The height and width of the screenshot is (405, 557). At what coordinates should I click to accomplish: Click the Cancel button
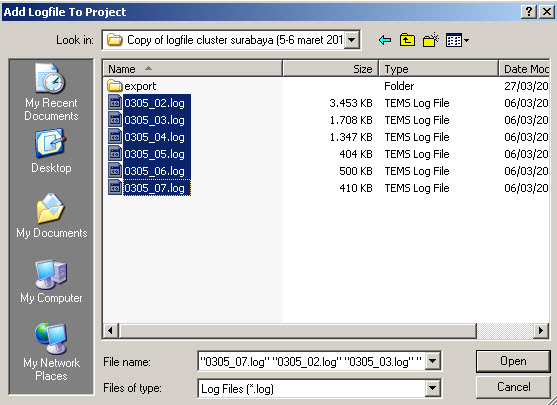click(x=513, y=387)
